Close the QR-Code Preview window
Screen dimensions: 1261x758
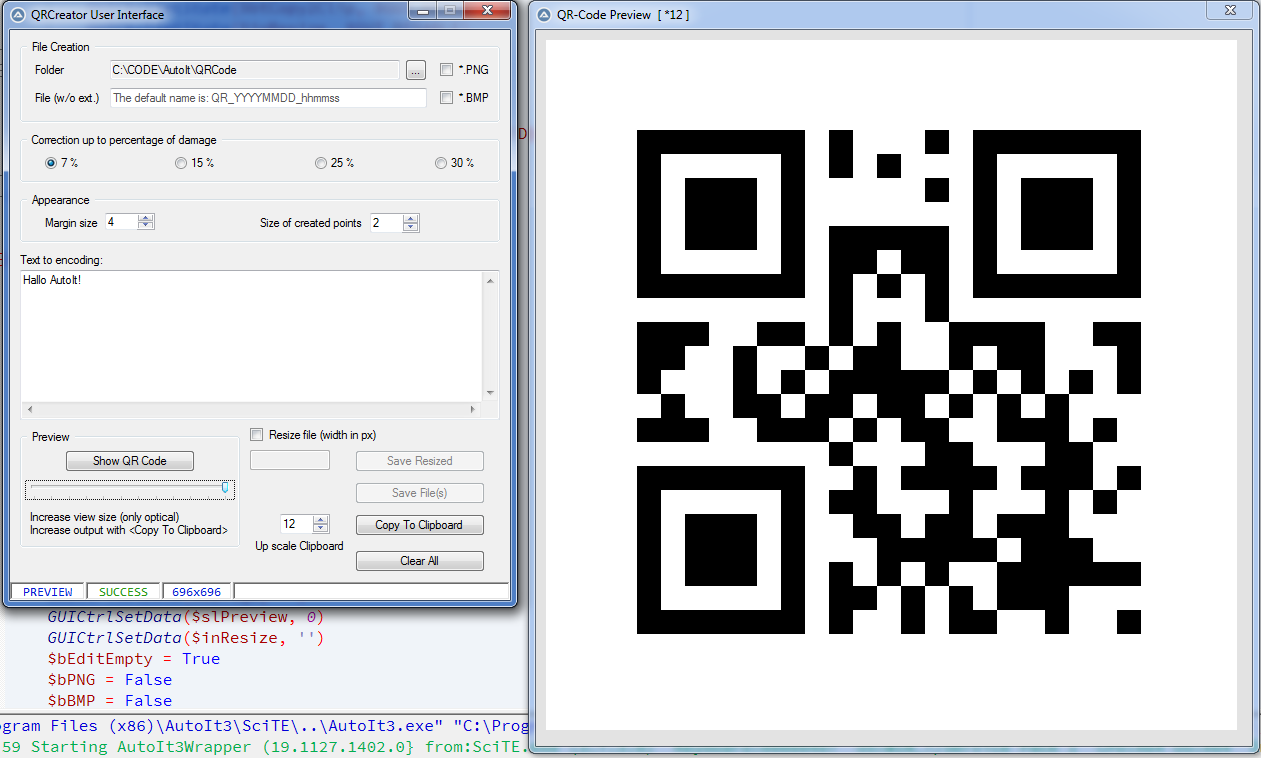(x=1228, y=11)
